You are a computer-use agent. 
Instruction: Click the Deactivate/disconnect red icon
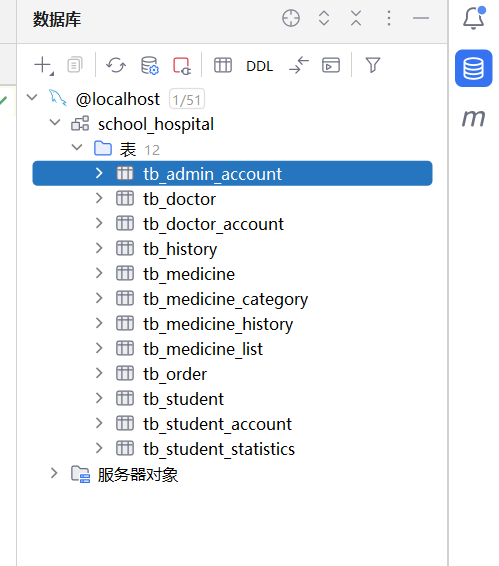(182, 66)
